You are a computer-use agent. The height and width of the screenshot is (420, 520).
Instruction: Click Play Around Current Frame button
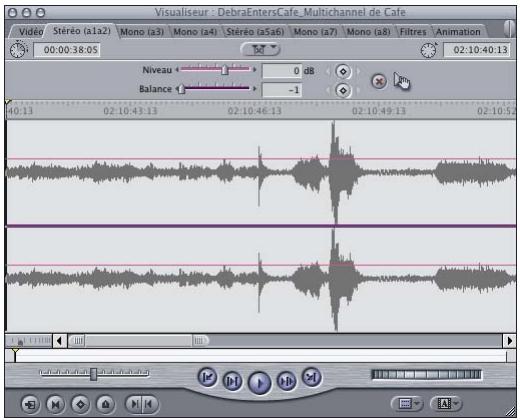point(287,381)
